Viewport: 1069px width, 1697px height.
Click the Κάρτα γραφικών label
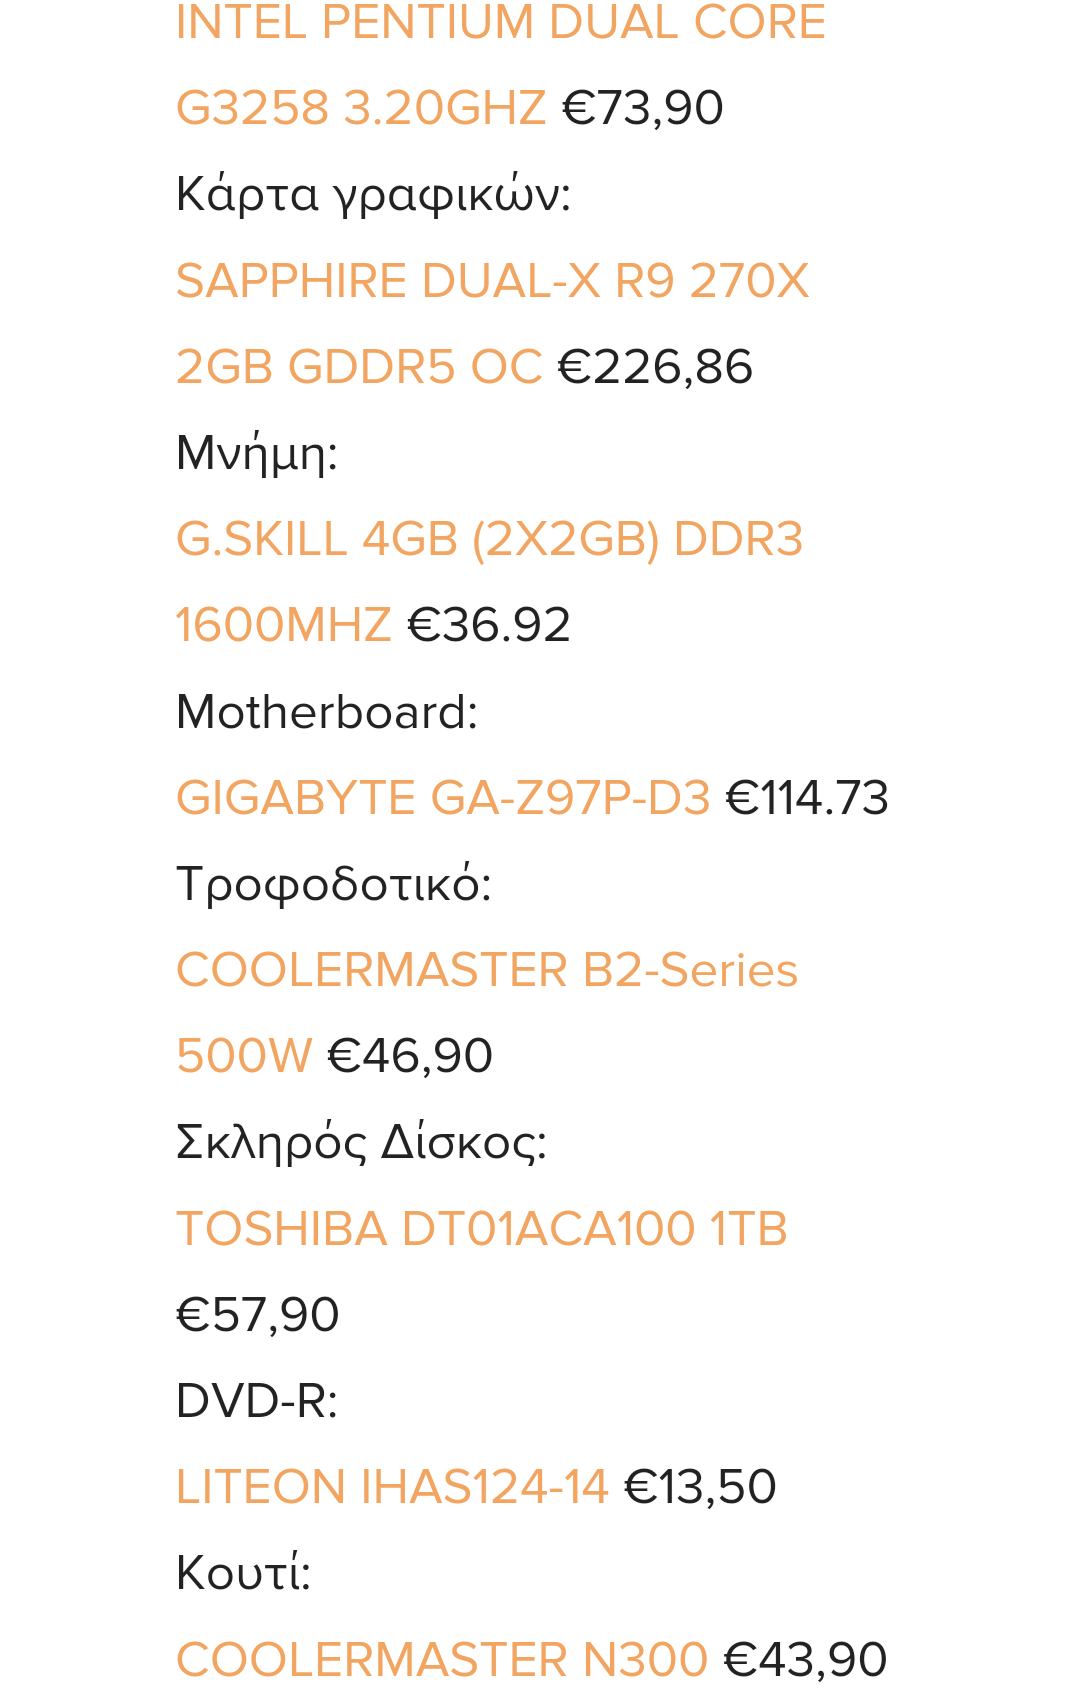[x=372, y=194]
